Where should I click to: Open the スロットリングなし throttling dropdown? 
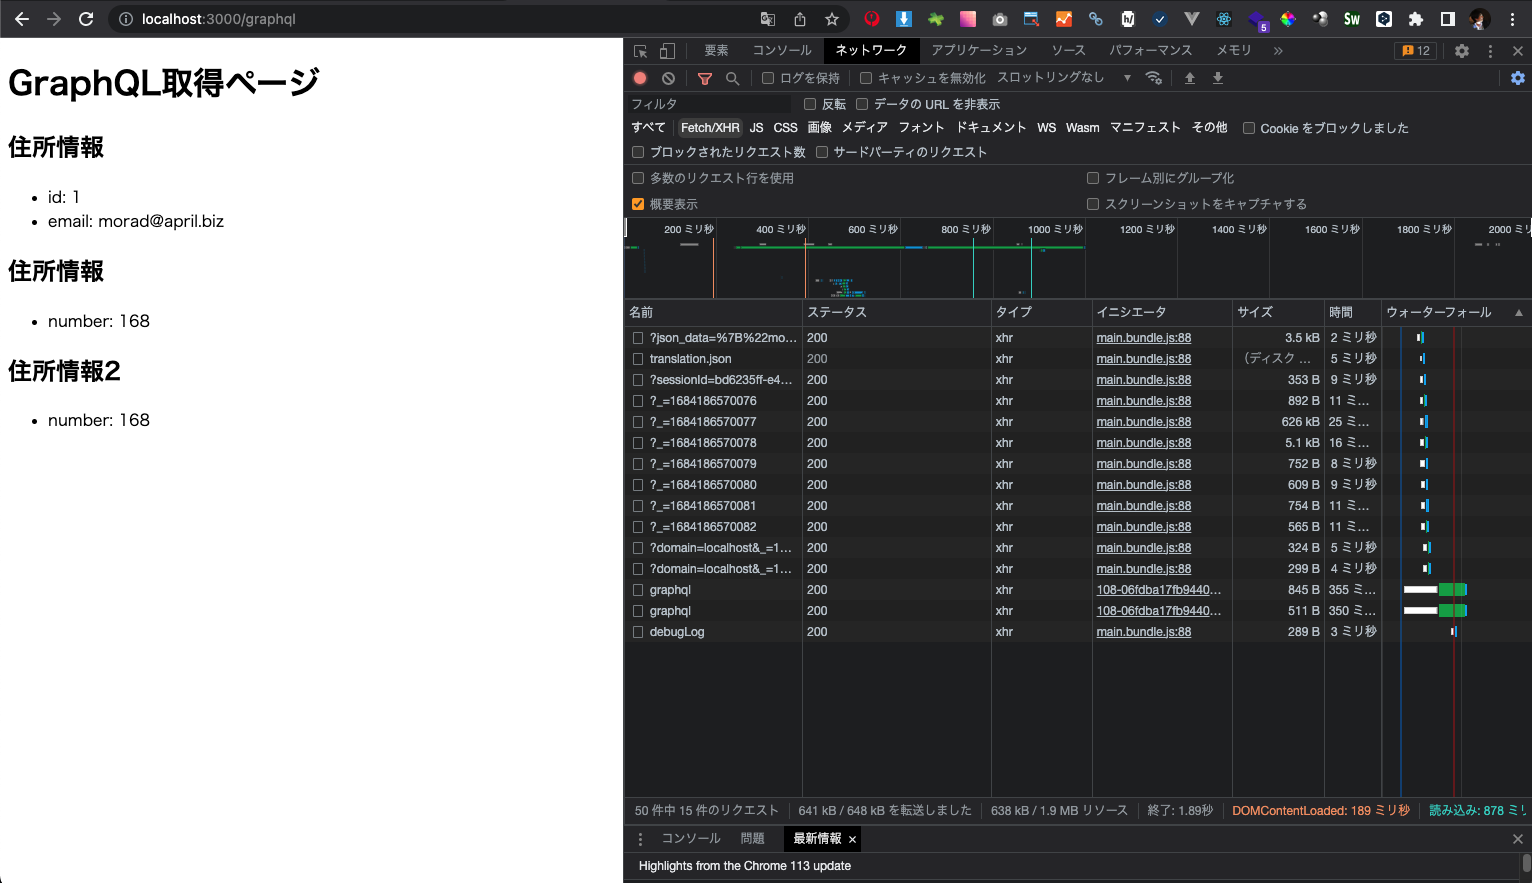click(x=1055, y=77)
